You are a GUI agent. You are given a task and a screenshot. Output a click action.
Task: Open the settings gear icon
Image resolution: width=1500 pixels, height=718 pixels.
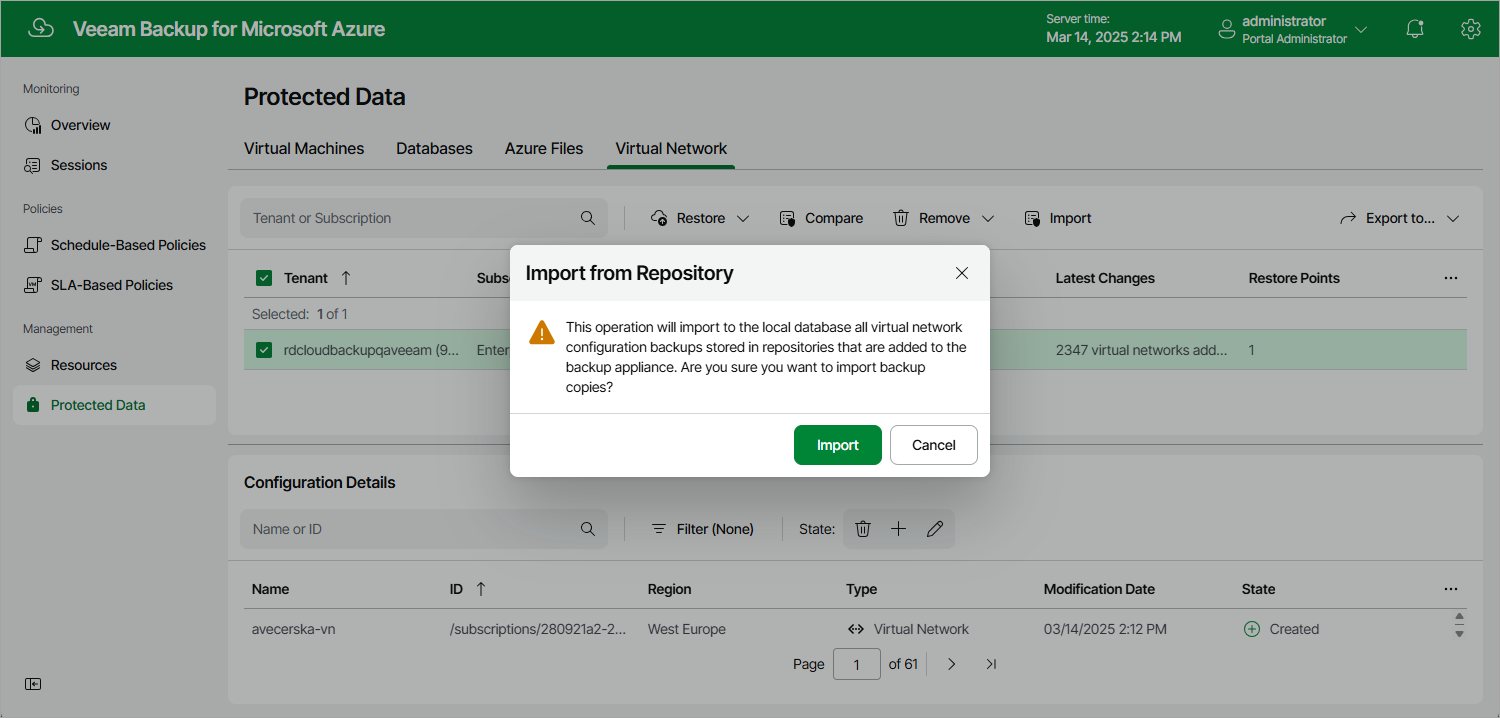coord(1470,29)
